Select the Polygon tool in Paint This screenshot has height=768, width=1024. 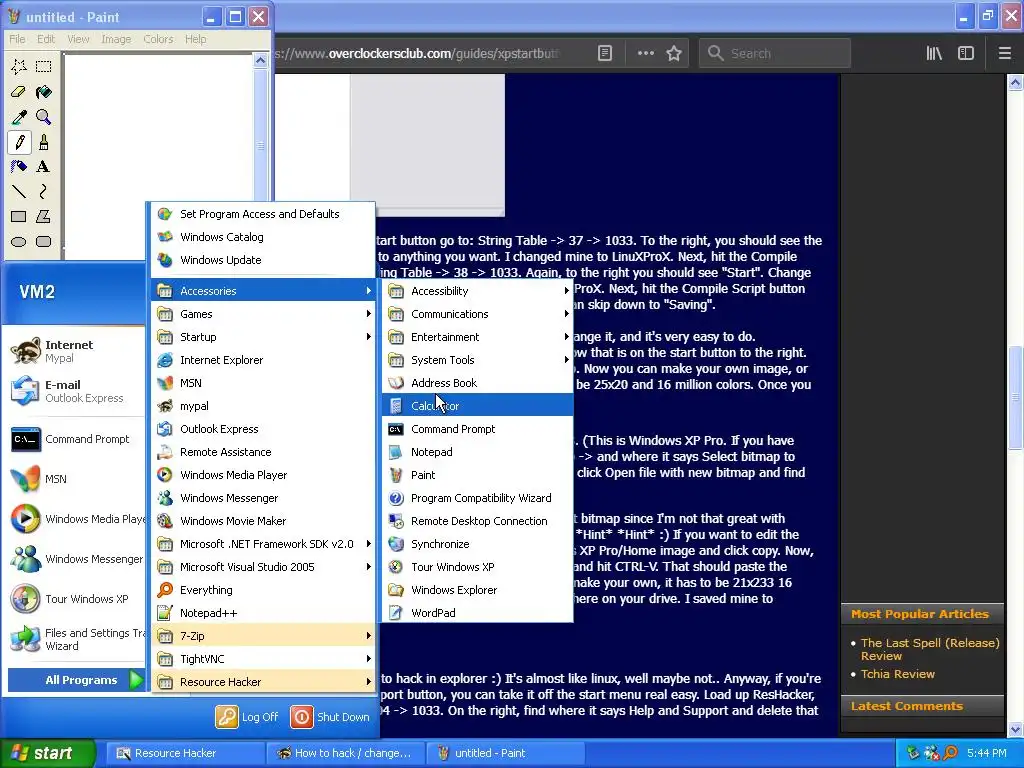[44, 217]
